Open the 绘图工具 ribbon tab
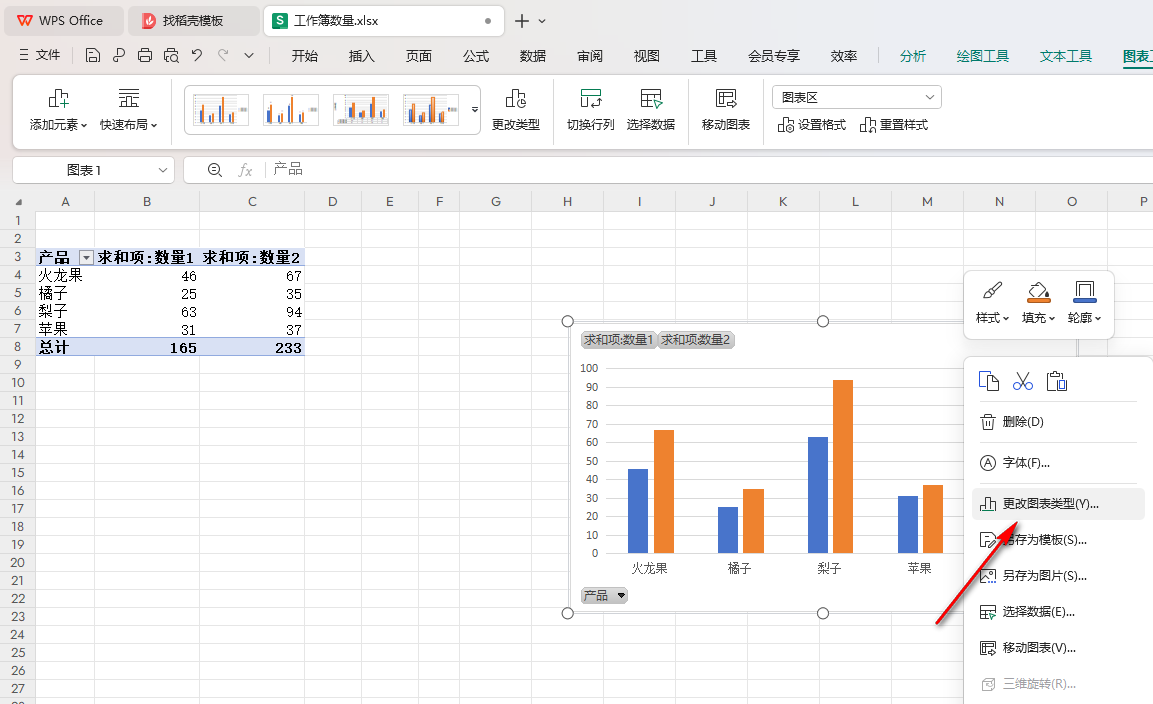 click(x=982, y=56)
